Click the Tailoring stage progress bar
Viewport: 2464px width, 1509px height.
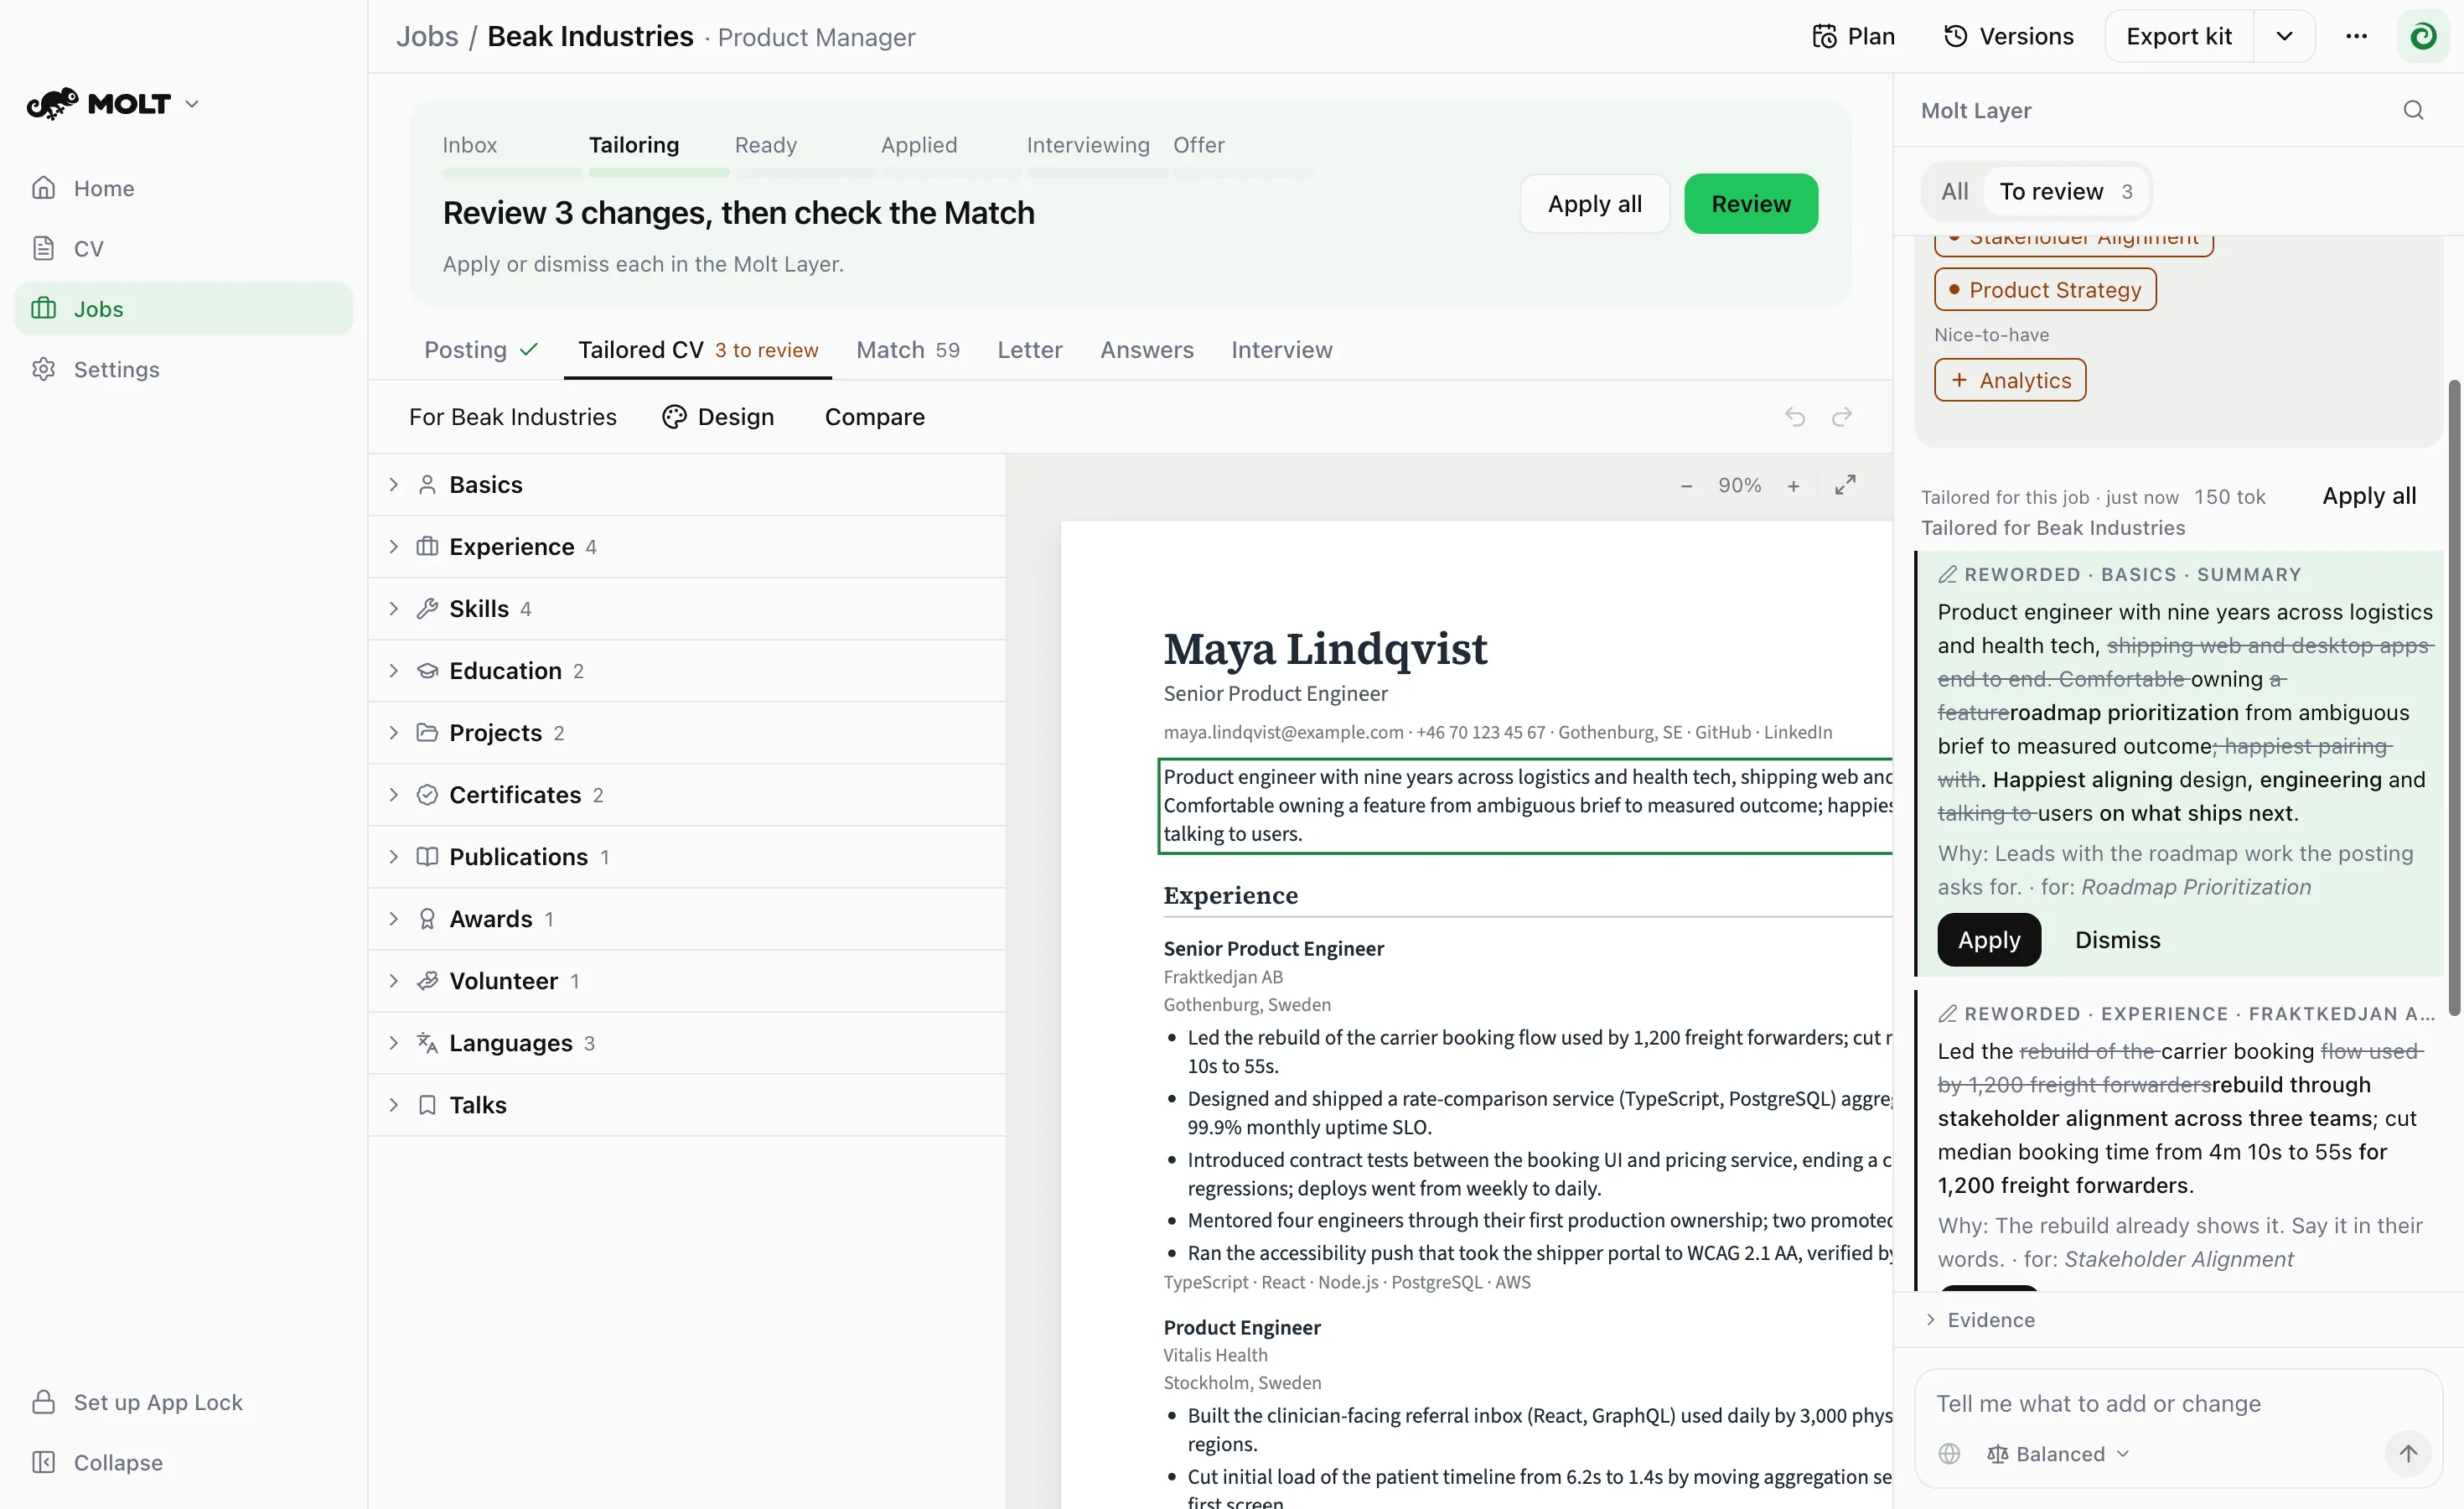tap(658, 172)
